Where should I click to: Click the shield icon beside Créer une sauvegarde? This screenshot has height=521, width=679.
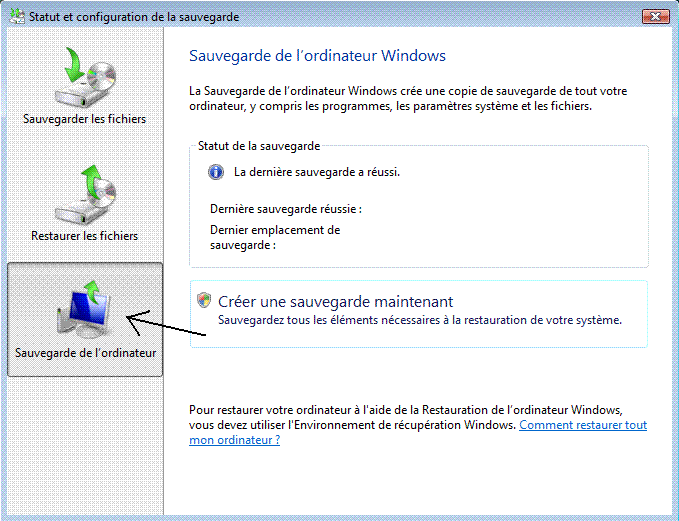[x=204, y=300]
